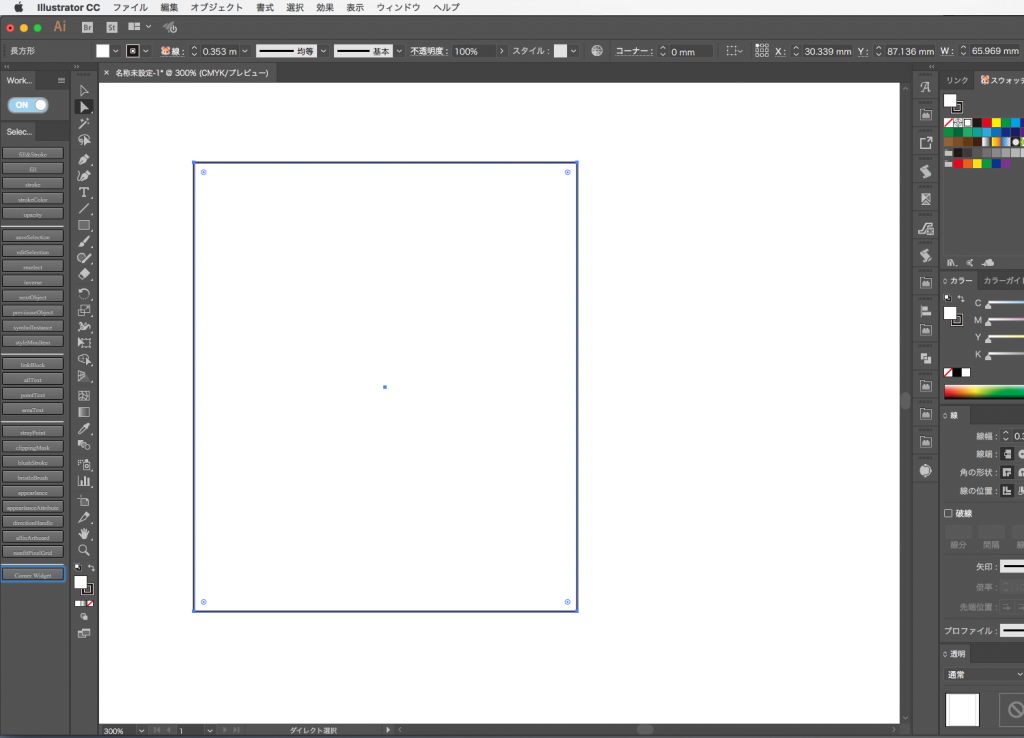Toggle the Corner Widget option in the left sidebar
The height and width of the screenshot is (738, 1024).
(33, 574)
